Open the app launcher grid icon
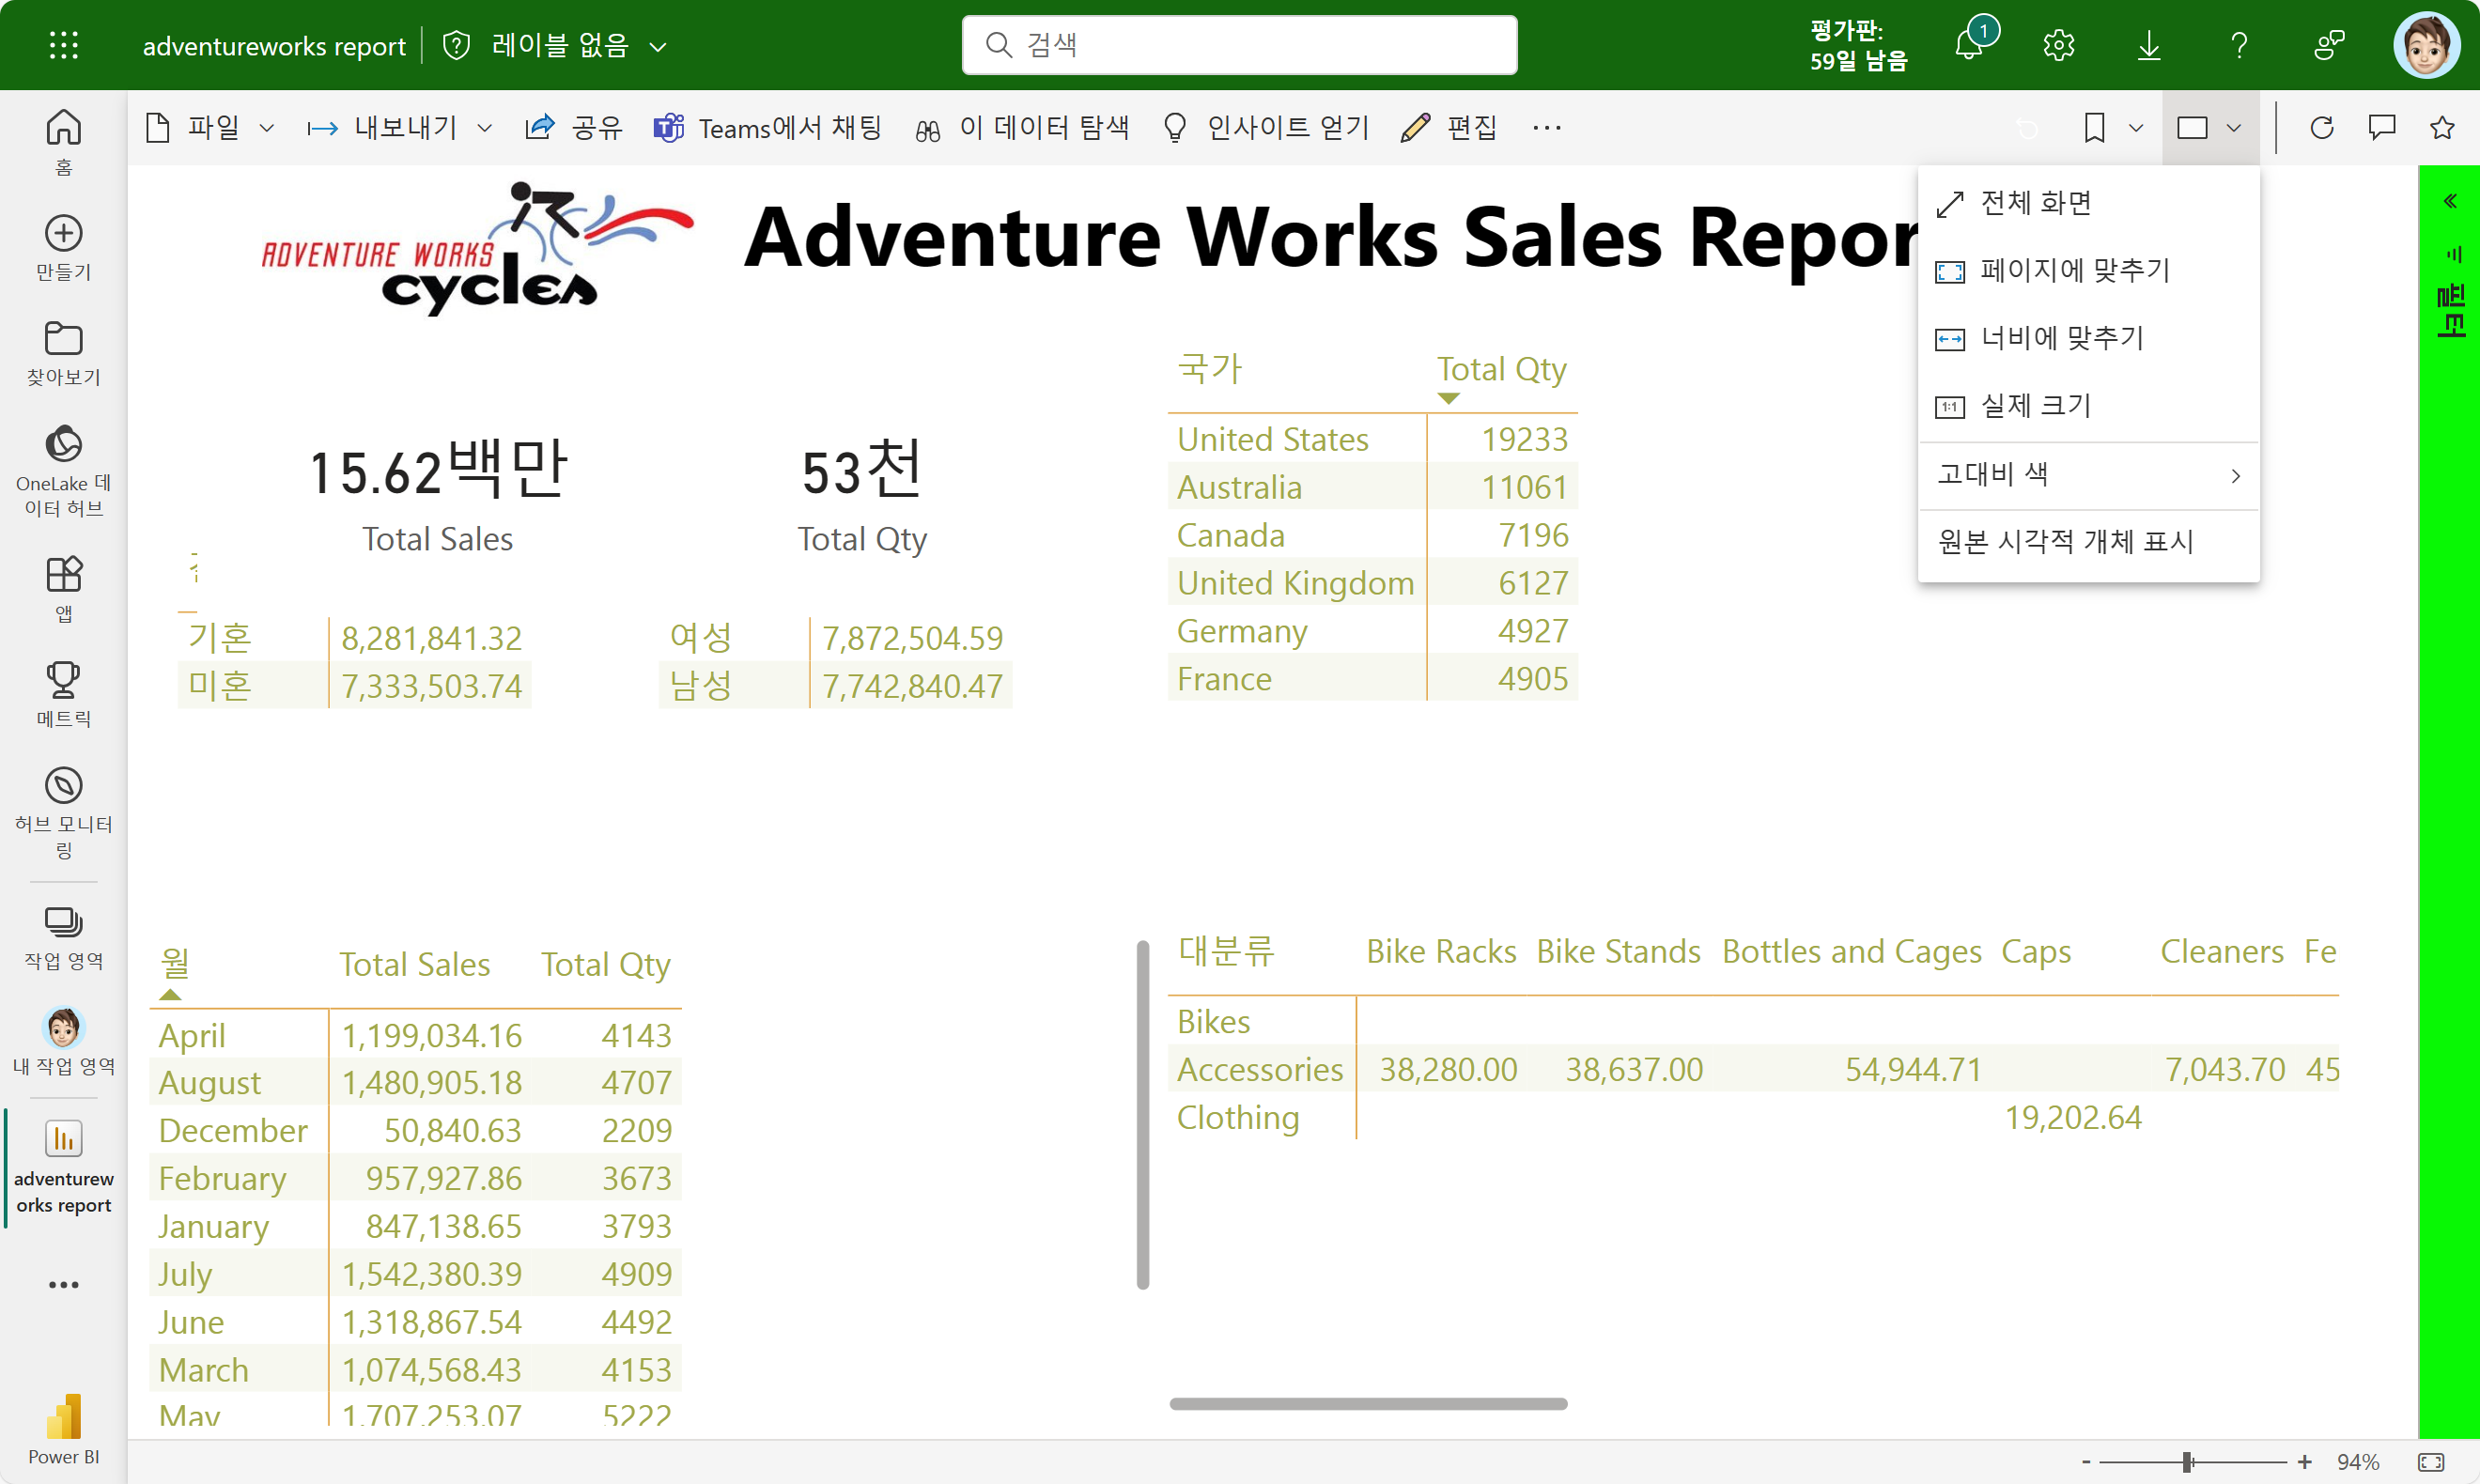This screenshot has width=2480, height=1484. pos(64,45)
